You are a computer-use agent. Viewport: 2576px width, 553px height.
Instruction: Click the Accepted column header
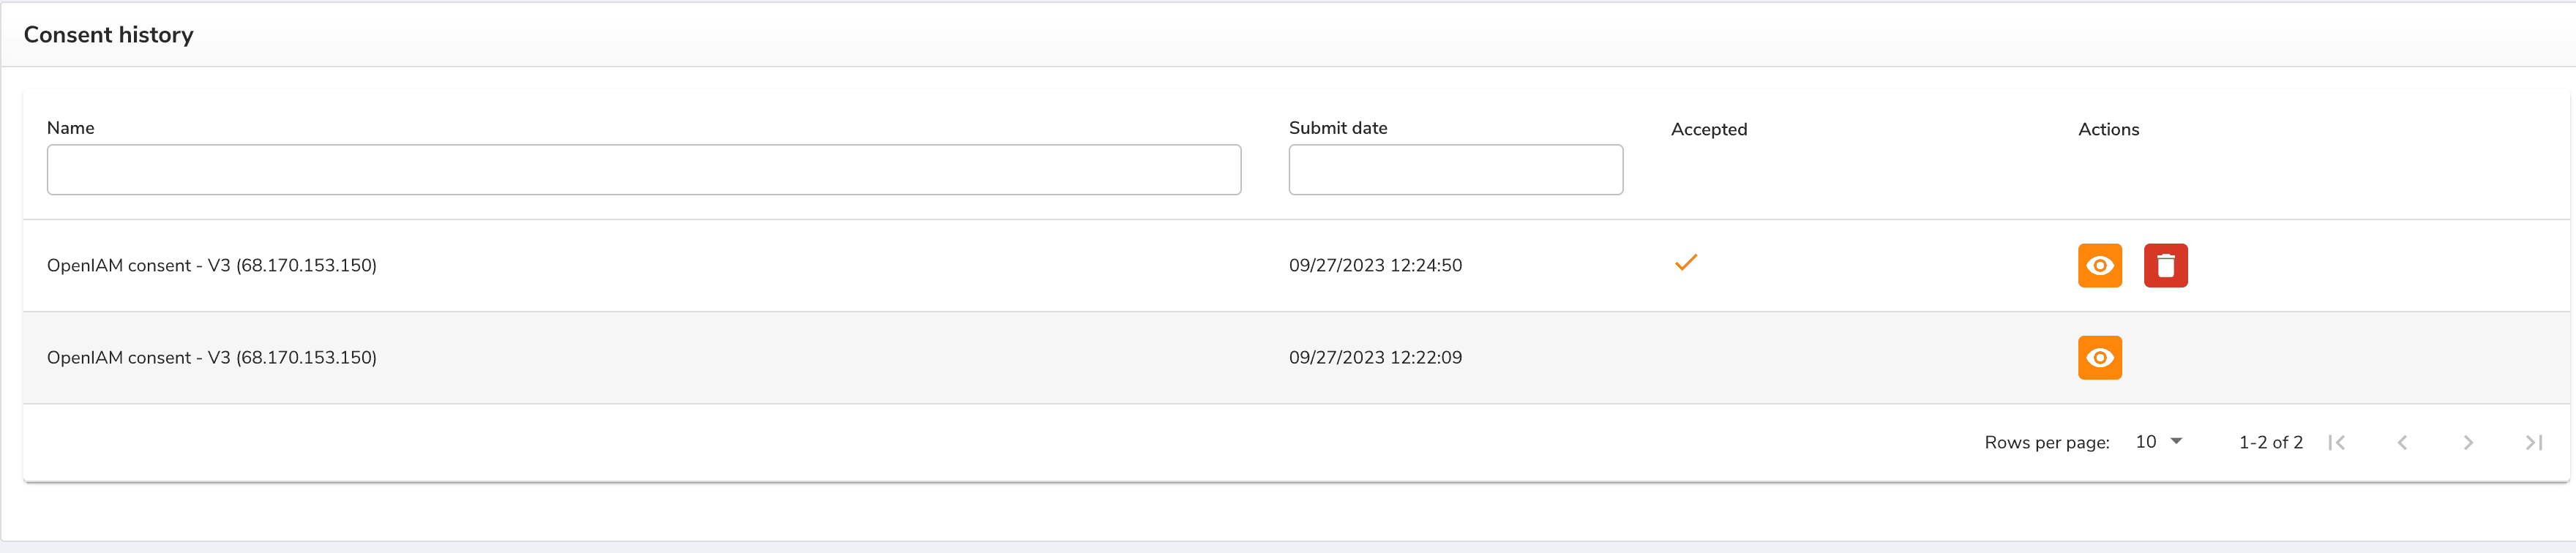(1708, 129)
